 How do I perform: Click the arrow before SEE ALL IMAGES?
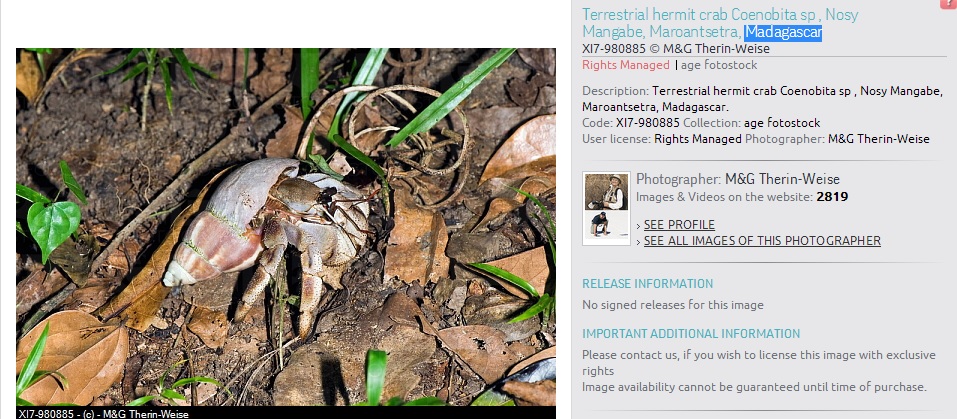[638, 242]
